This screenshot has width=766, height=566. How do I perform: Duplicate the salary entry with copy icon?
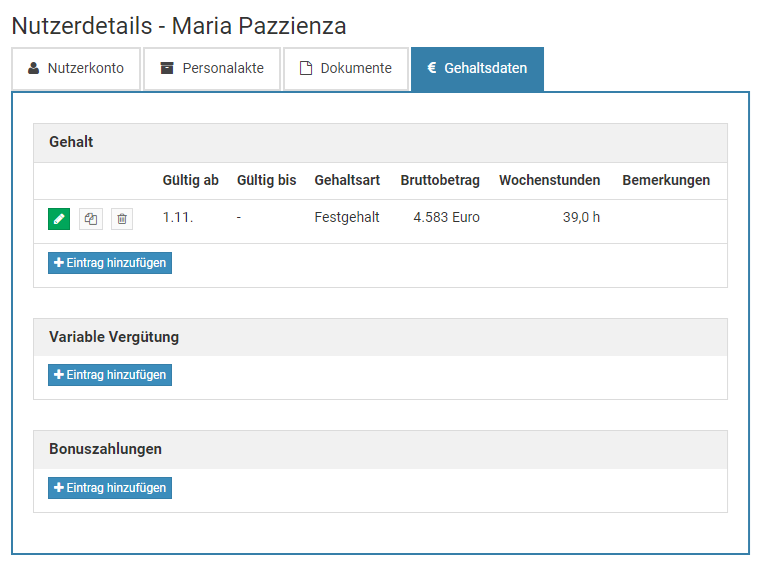click(90, 218)
